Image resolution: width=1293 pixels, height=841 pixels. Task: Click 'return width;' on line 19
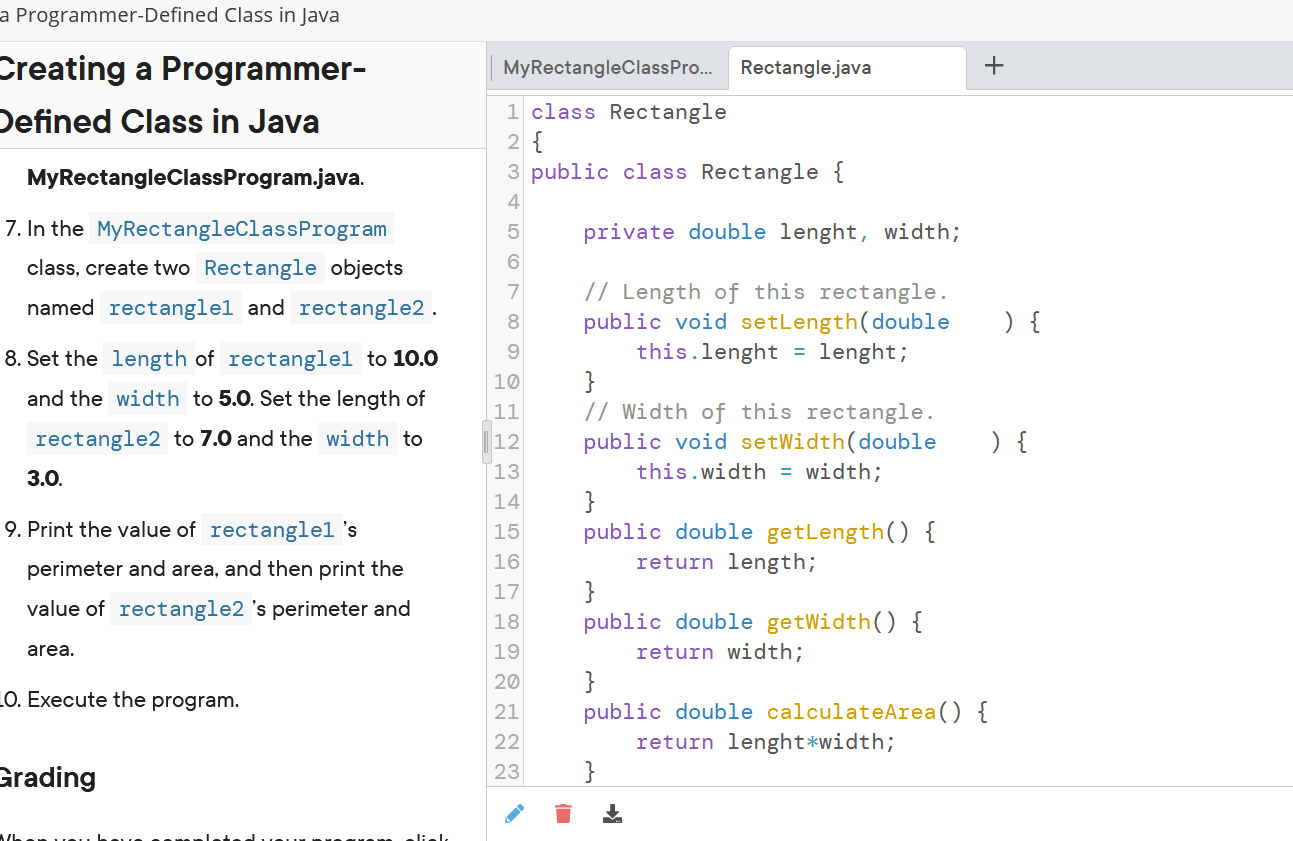click(720, 652)
